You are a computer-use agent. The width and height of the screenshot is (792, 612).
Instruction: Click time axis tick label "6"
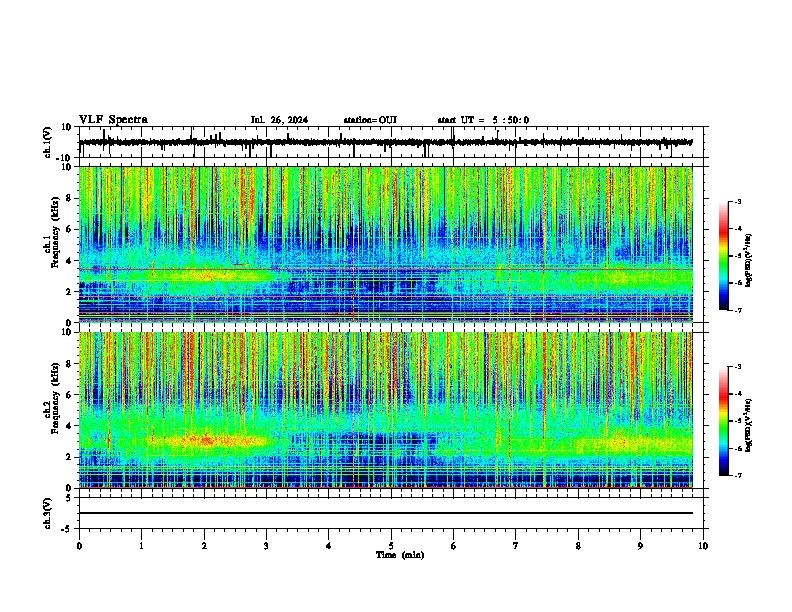pos(454,546)
